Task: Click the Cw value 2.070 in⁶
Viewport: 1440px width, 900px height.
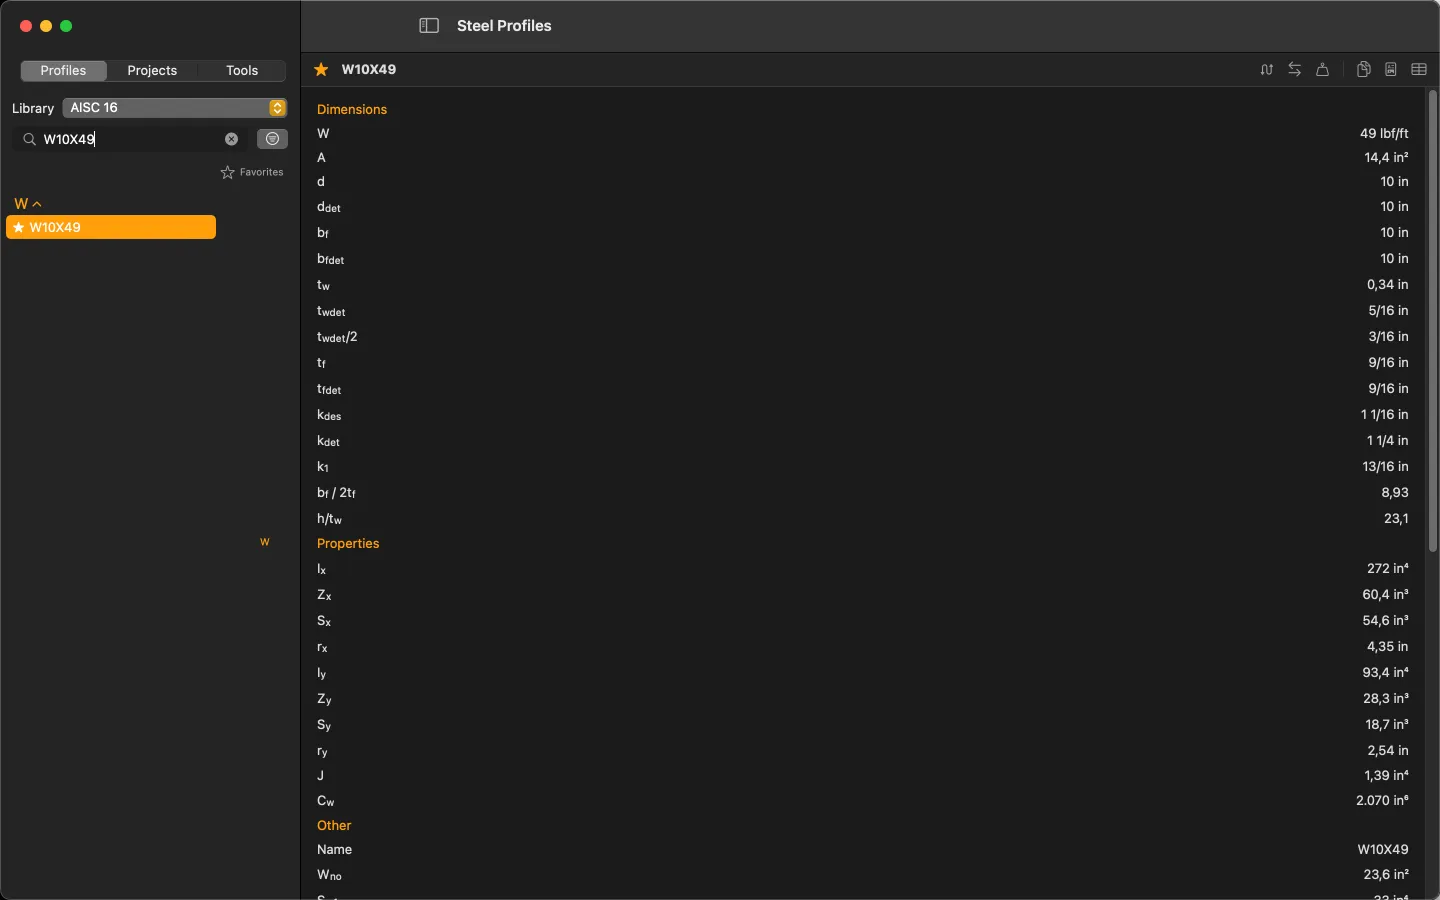Action: coord(1383,800)
